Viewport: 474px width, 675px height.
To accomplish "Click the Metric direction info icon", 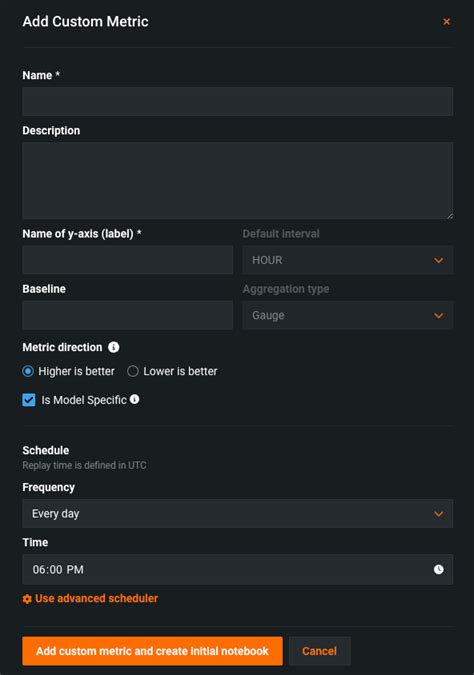I will (114, 347).
